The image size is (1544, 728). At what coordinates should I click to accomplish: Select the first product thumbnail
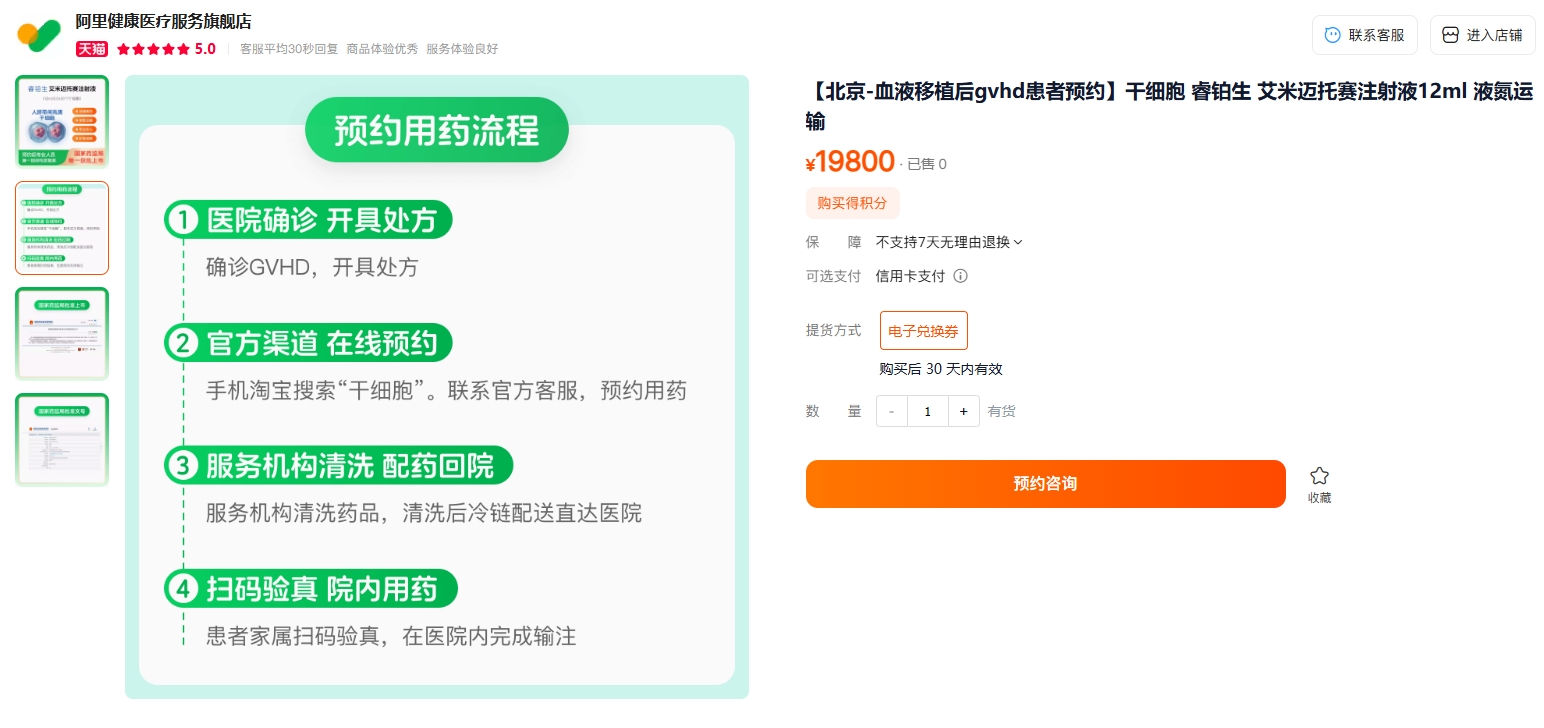click(x=61, y=121)
